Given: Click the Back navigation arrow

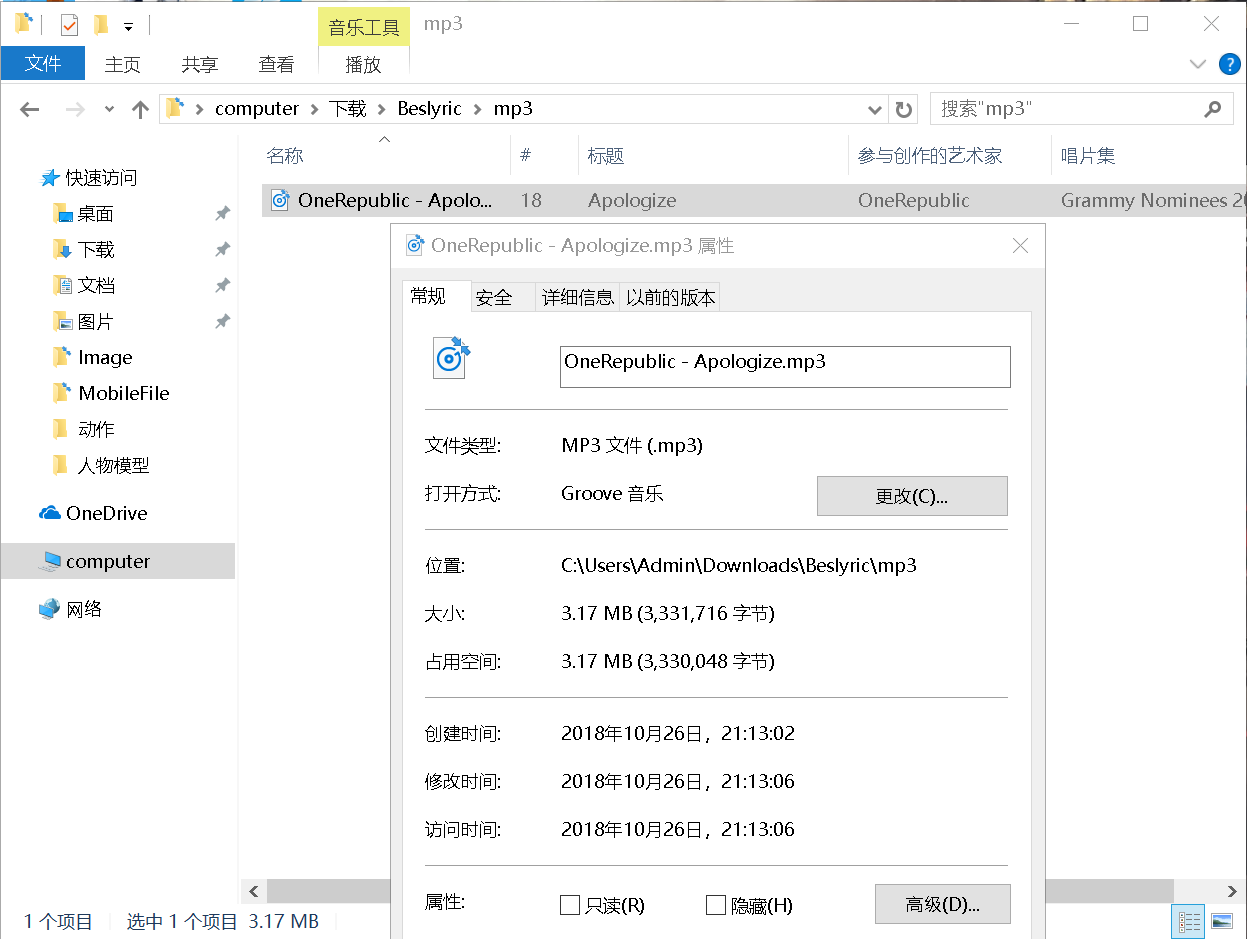Looking at the screenshot, I should 30,110.
